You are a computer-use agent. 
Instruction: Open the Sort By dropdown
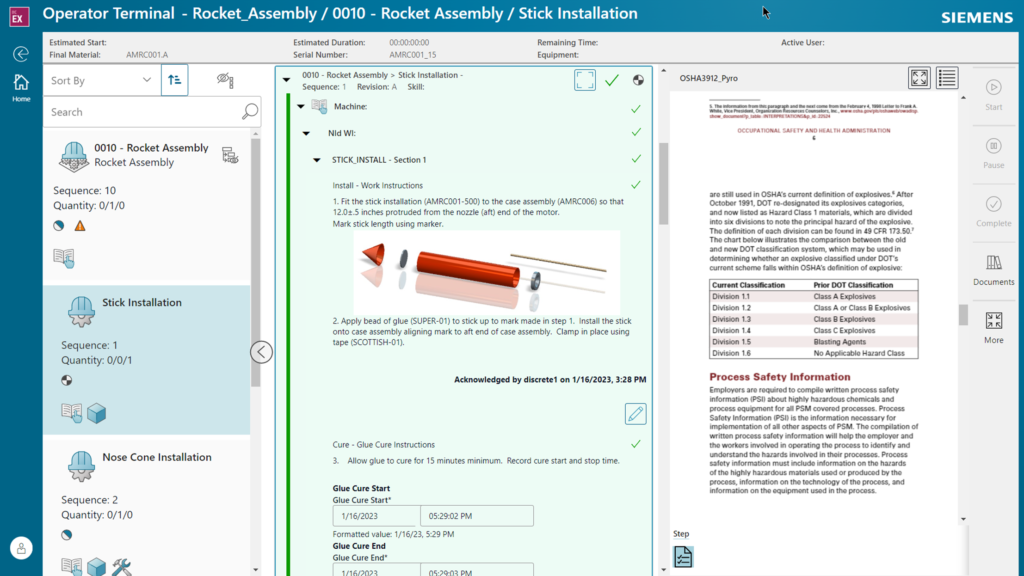101,80
